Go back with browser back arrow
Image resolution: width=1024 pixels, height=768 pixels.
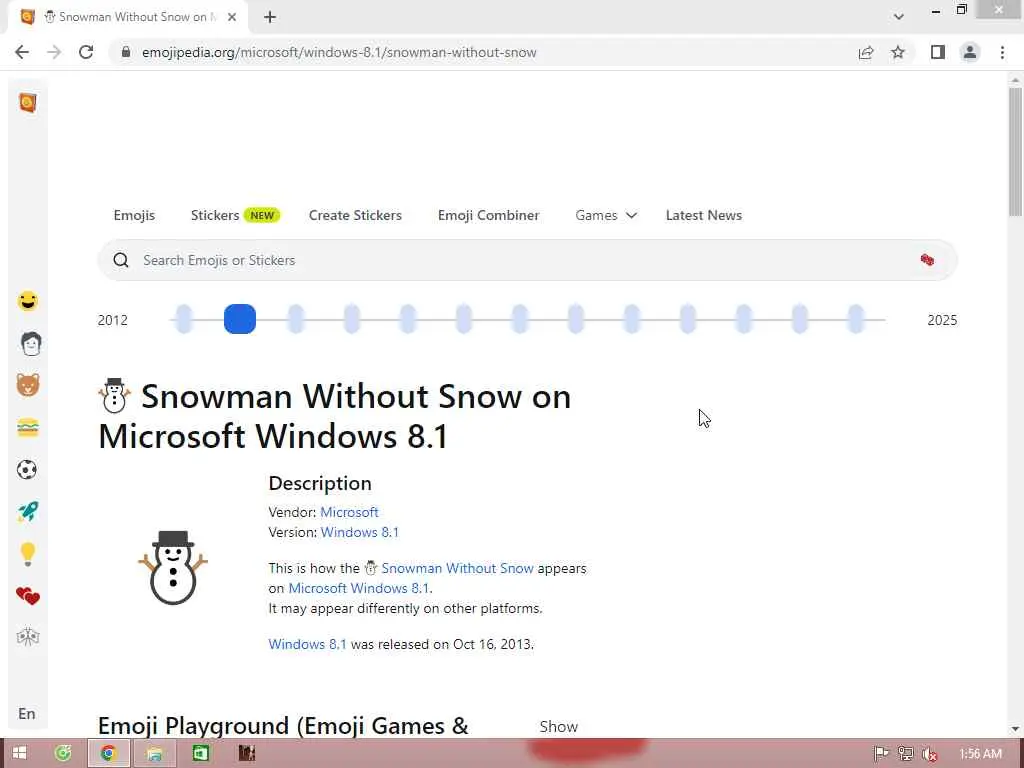point(22,52)
